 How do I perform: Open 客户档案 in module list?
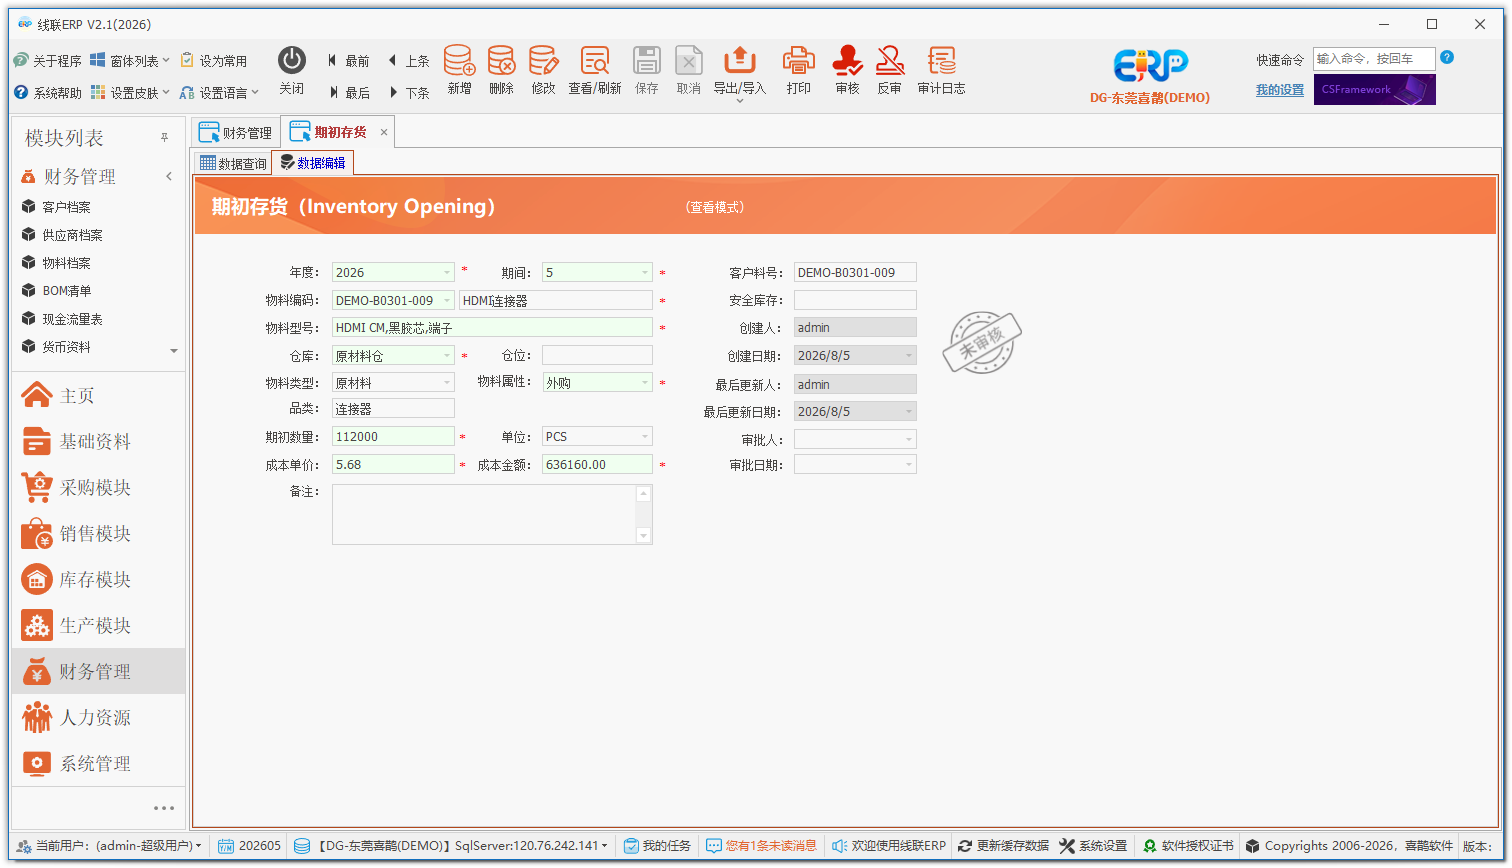(x=66, y=207)
